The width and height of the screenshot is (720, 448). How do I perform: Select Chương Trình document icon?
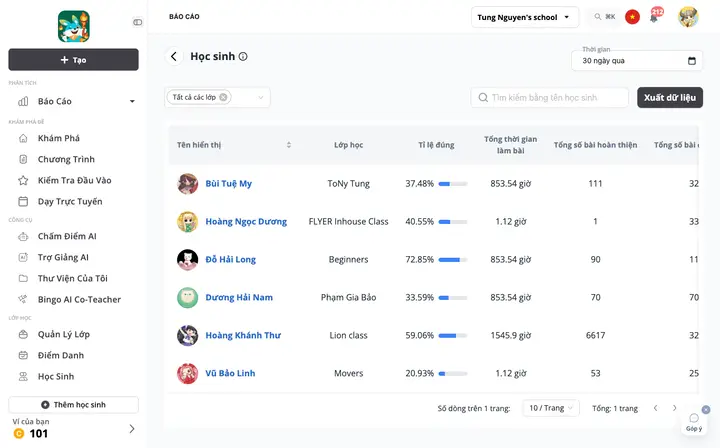23,159
